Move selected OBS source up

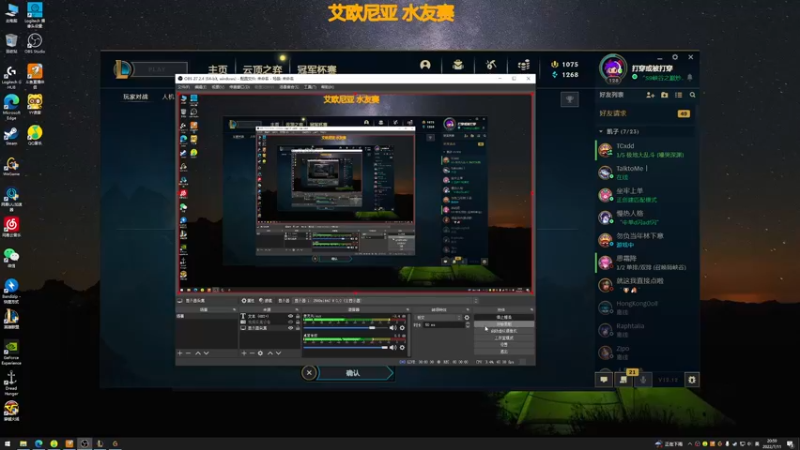(x=270, y=353)
